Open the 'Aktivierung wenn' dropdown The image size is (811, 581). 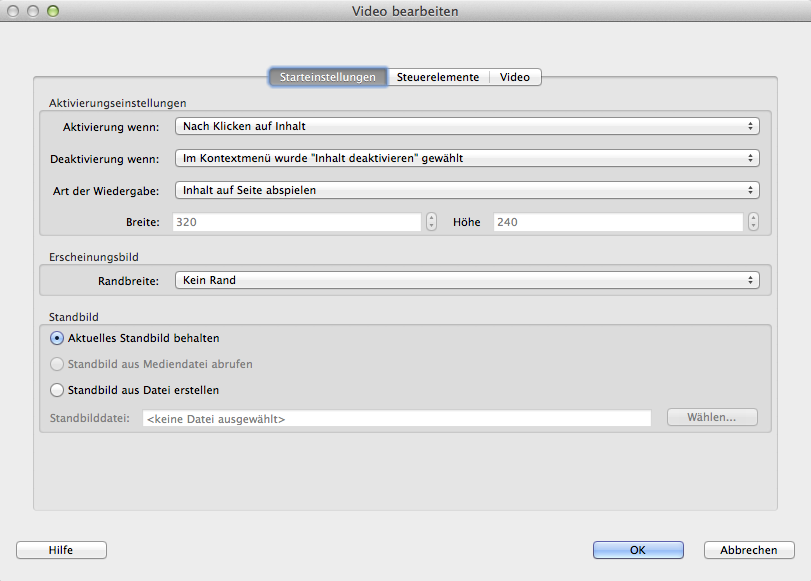(466, 126)
